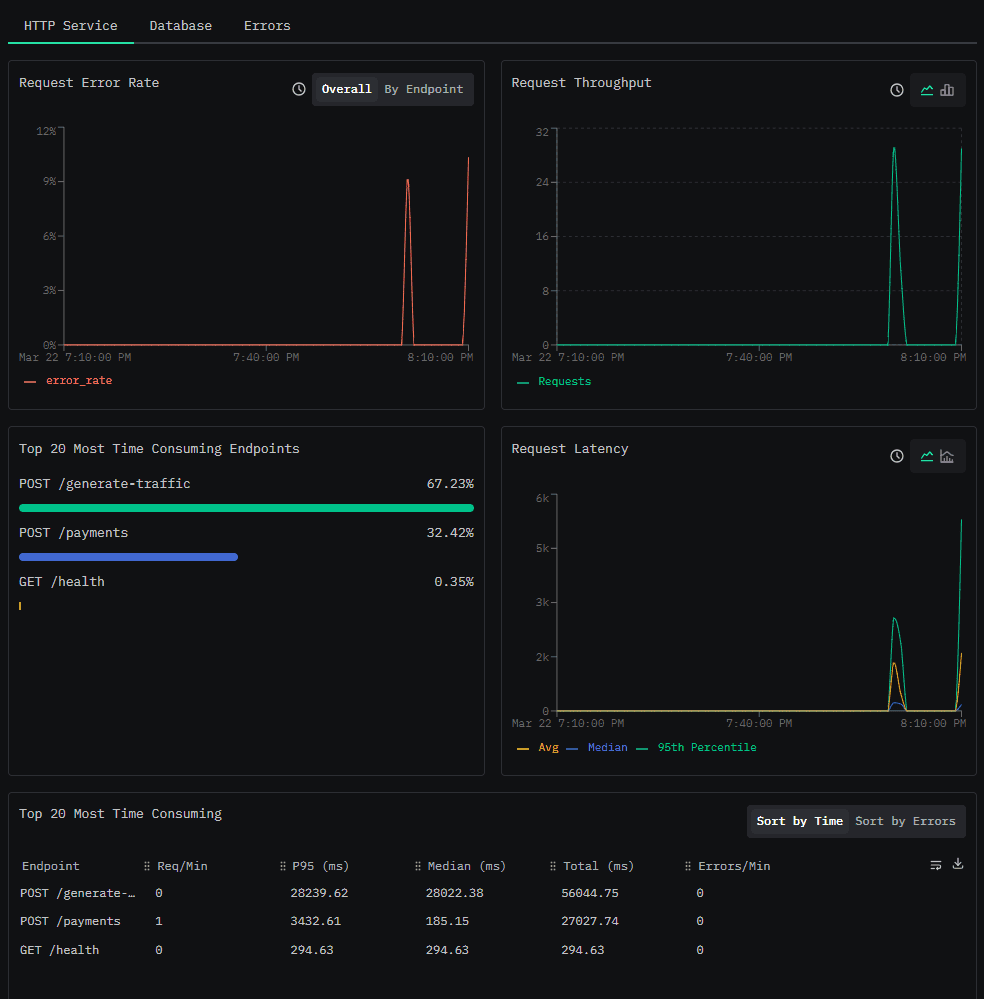Switch Request Throughput to line chart view
Viewport: 984px width, 999px height.
tap(927, 90)
